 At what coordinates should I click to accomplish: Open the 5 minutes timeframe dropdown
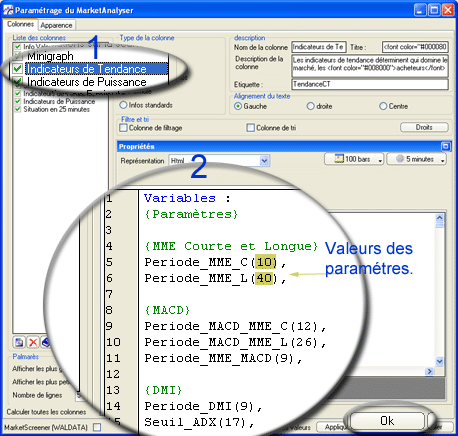click(416, 159)
